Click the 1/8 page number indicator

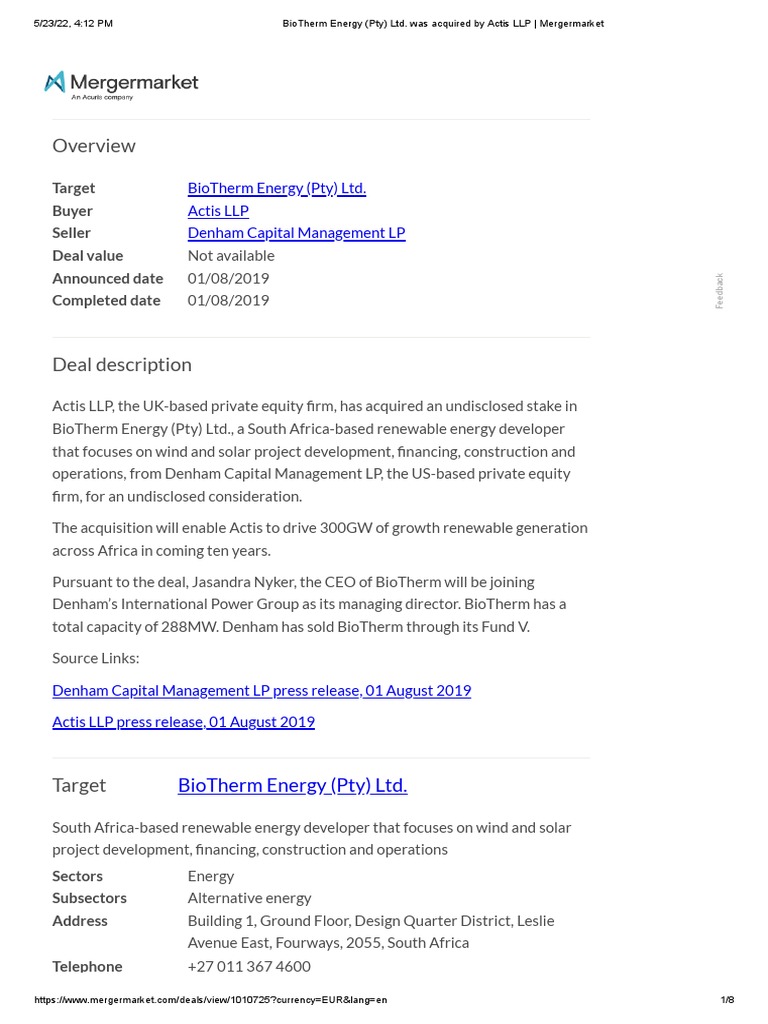[727, 1000]
